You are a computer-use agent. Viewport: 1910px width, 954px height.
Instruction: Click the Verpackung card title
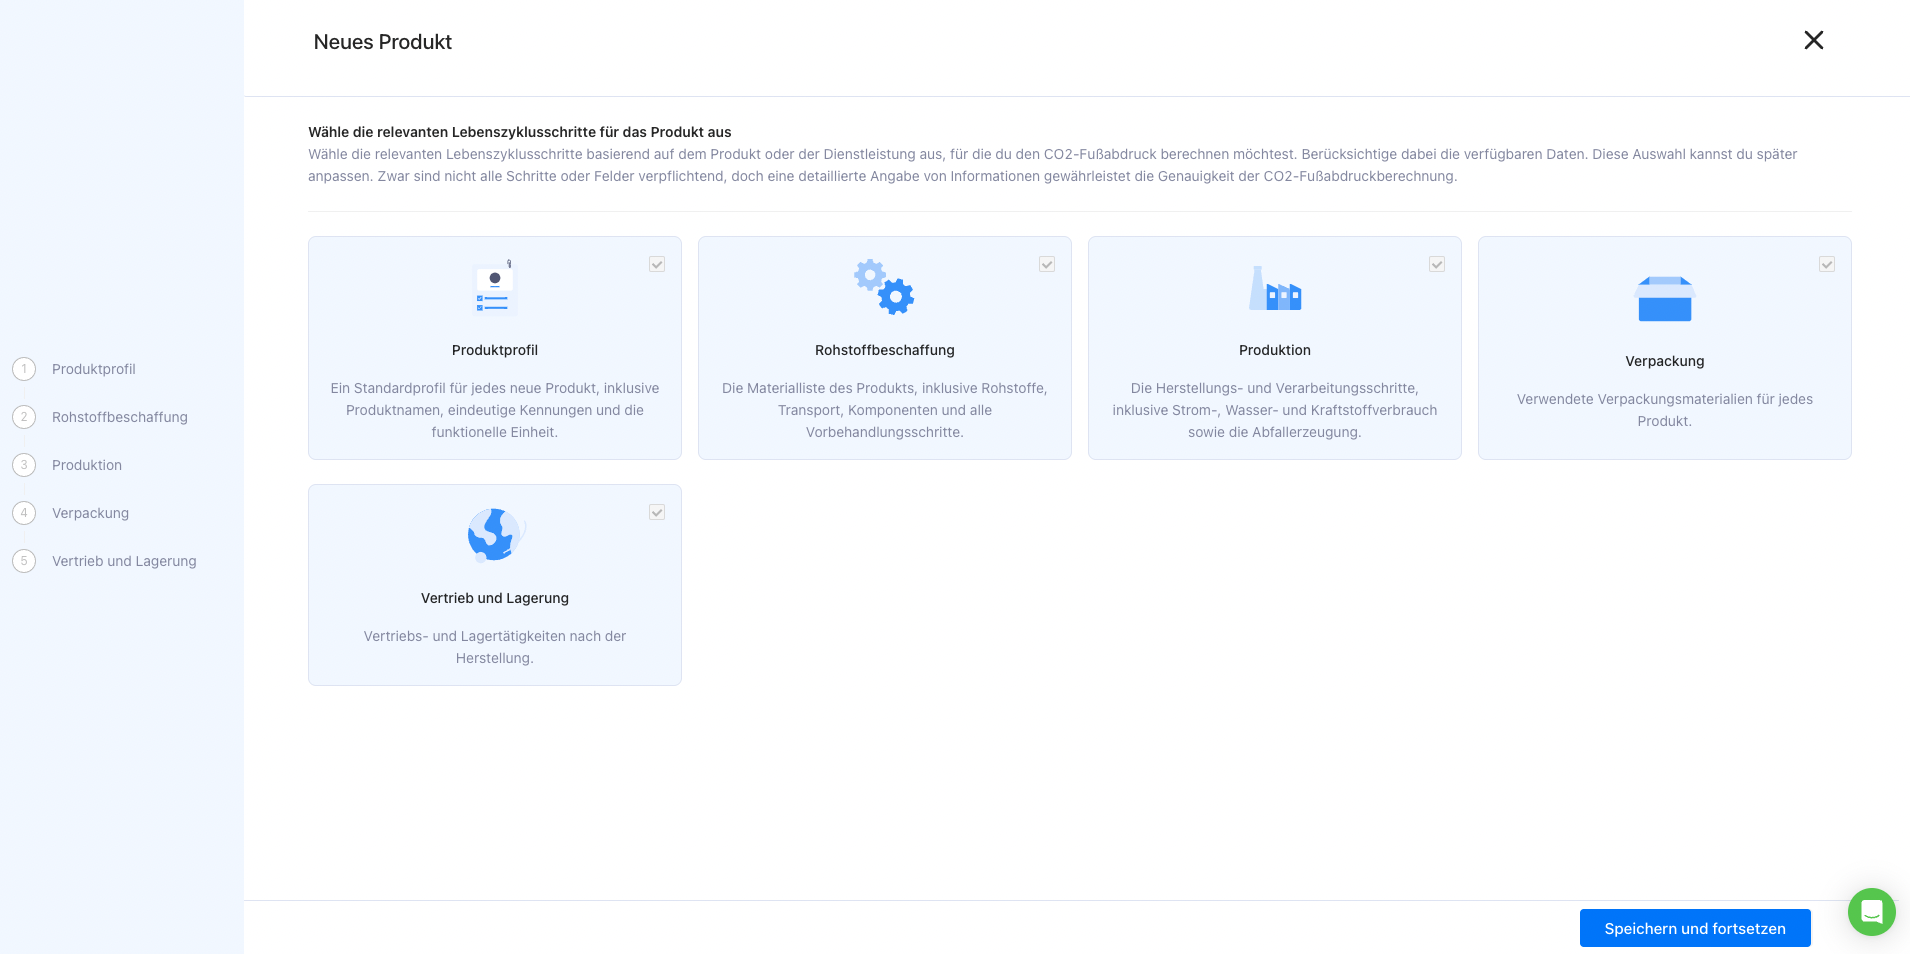point(1664,361)
